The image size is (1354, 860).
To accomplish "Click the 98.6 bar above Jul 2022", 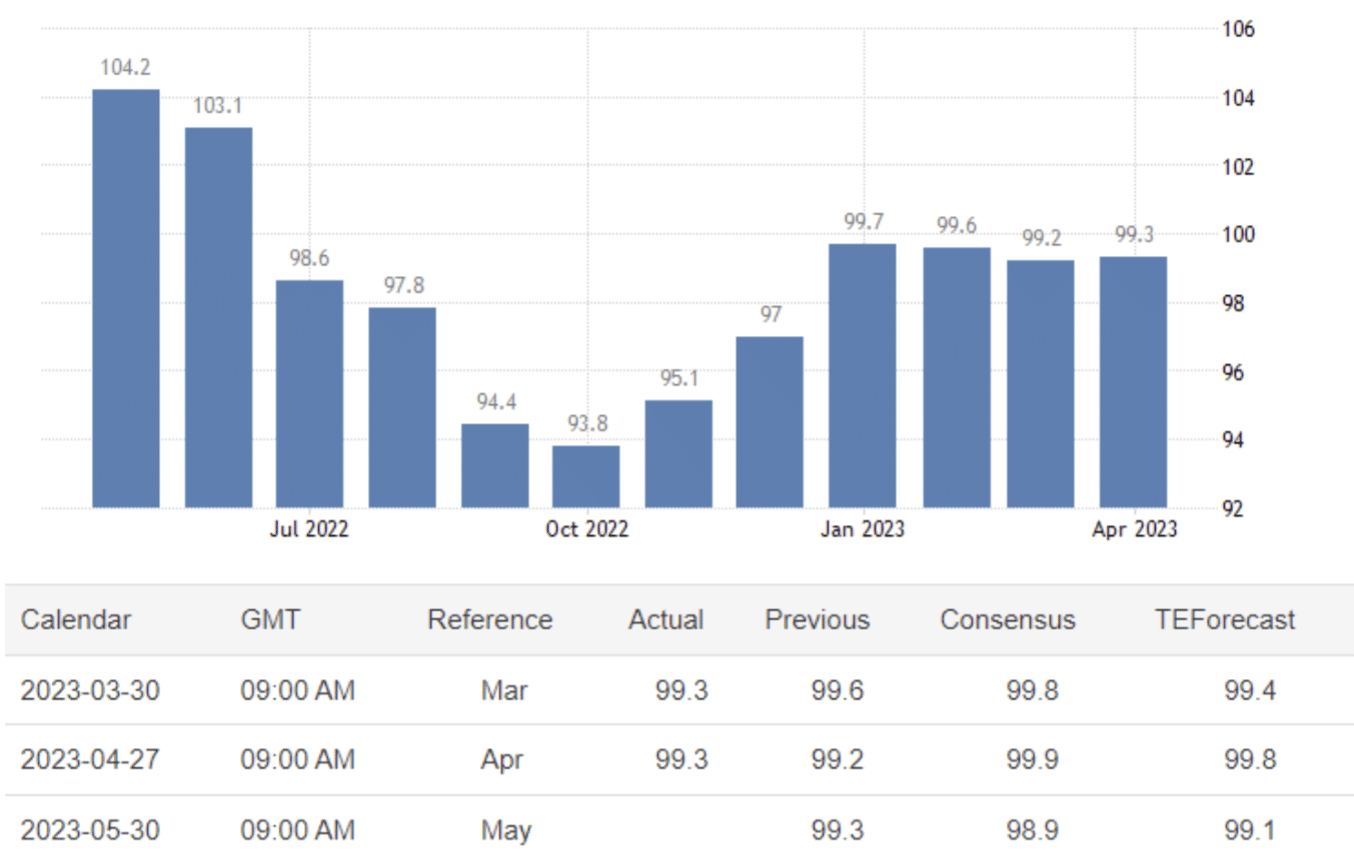I will pos(309,394).
